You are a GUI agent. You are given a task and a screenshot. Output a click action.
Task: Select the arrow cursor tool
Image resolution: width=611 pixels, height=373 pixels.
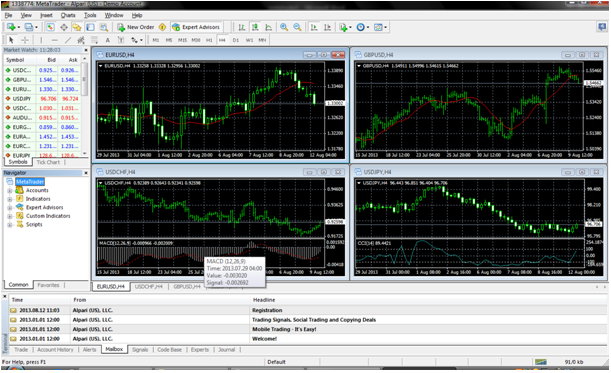pos(11,40)
